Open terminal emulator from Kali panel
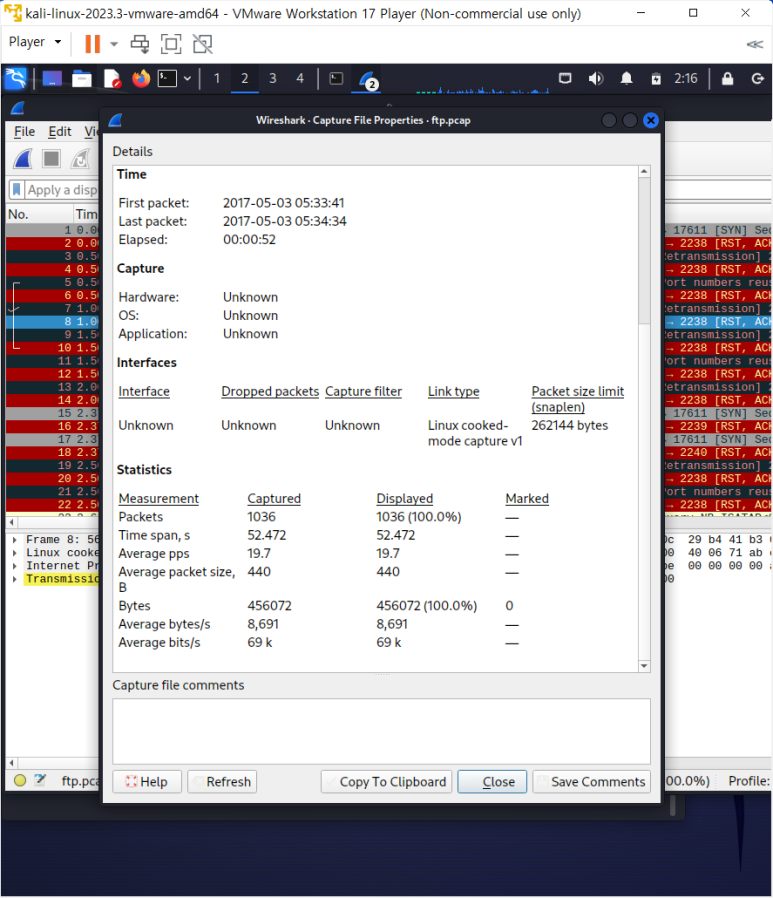The image size is (773, 898). [x=167, y=78]
